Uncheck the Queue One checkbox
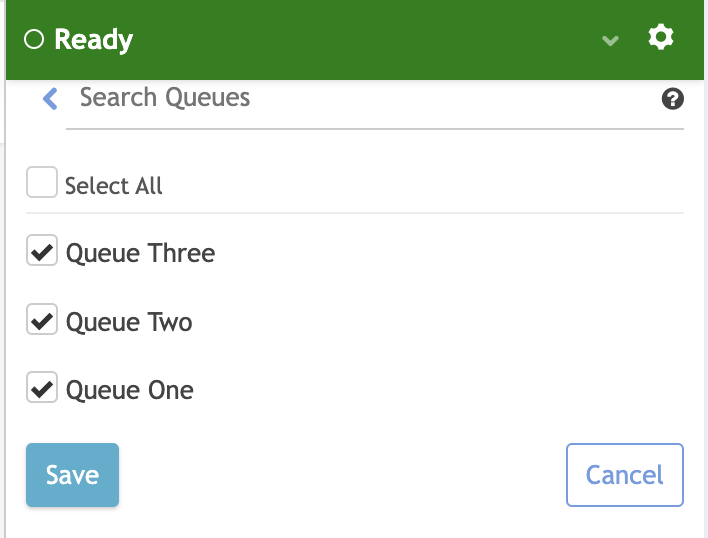Image resolution: width=708 pixels, height=538 pixels. (x=42, y=388)
